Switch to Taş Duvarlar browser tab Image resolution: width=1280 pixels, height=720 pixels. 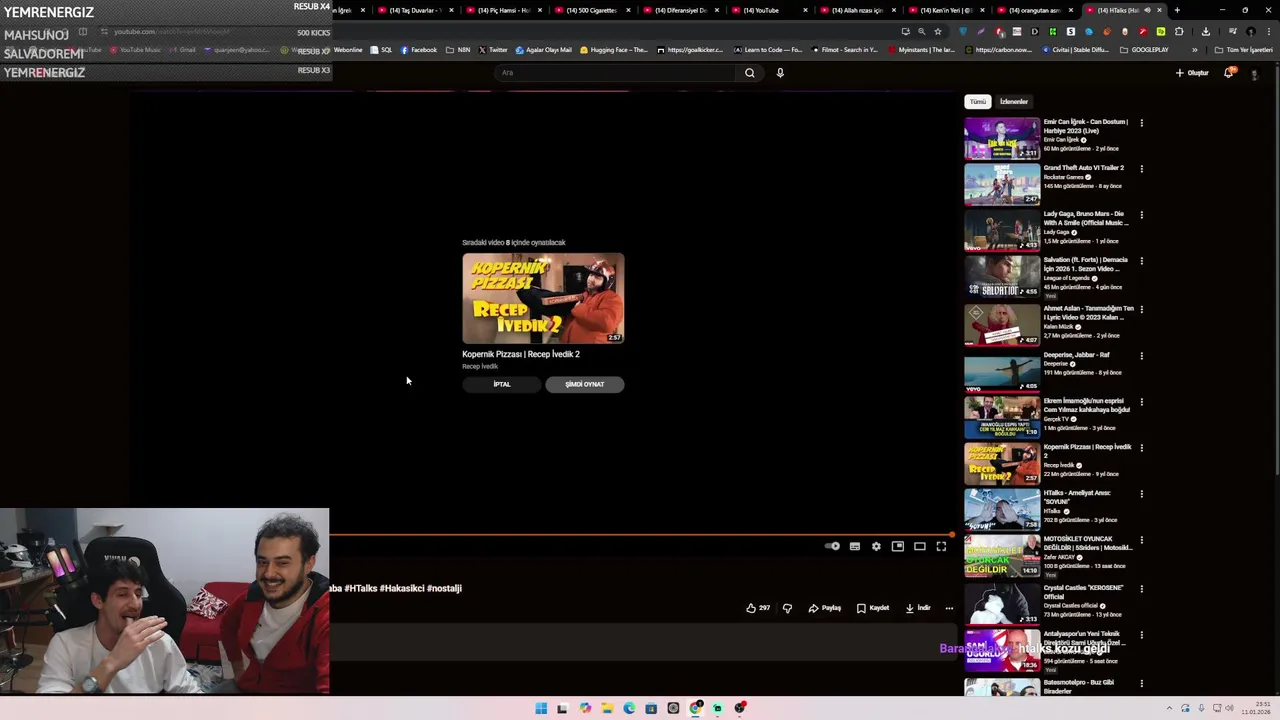coord(414,10)
